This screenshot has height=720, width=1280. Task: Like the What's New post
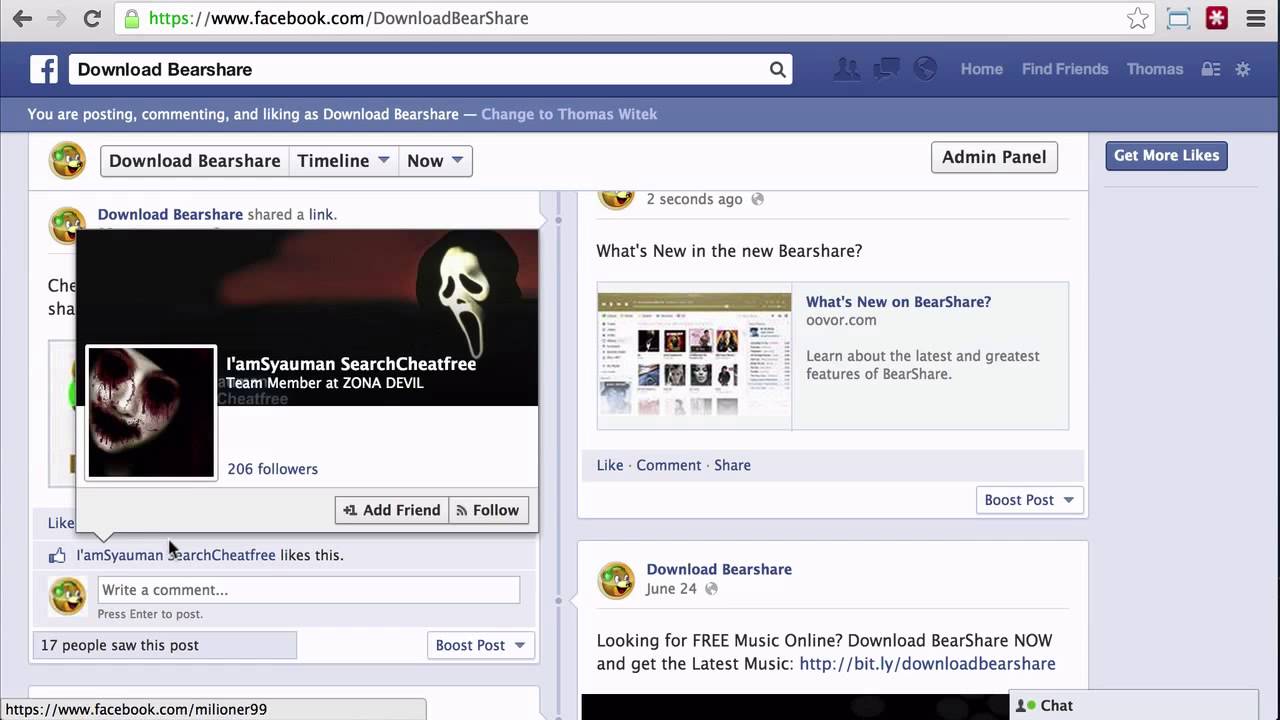pyautogui.click(x=610, y=465)
